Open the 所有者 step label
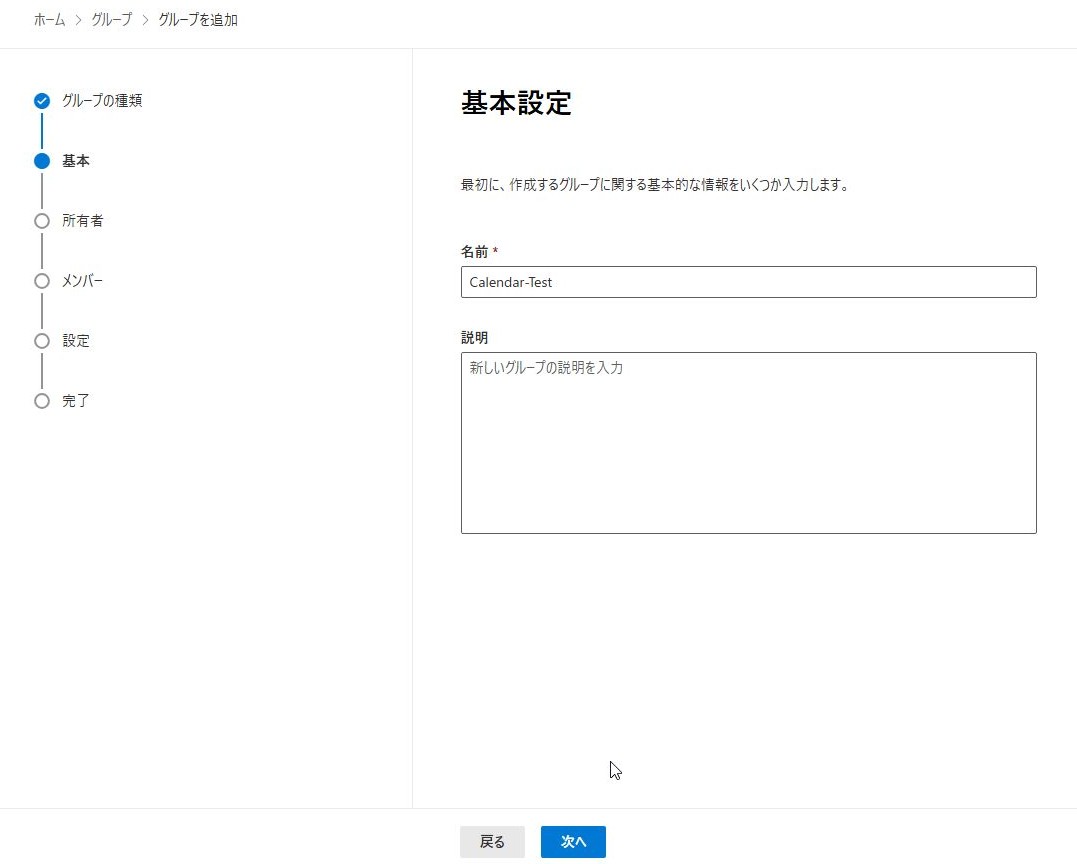 83,221
